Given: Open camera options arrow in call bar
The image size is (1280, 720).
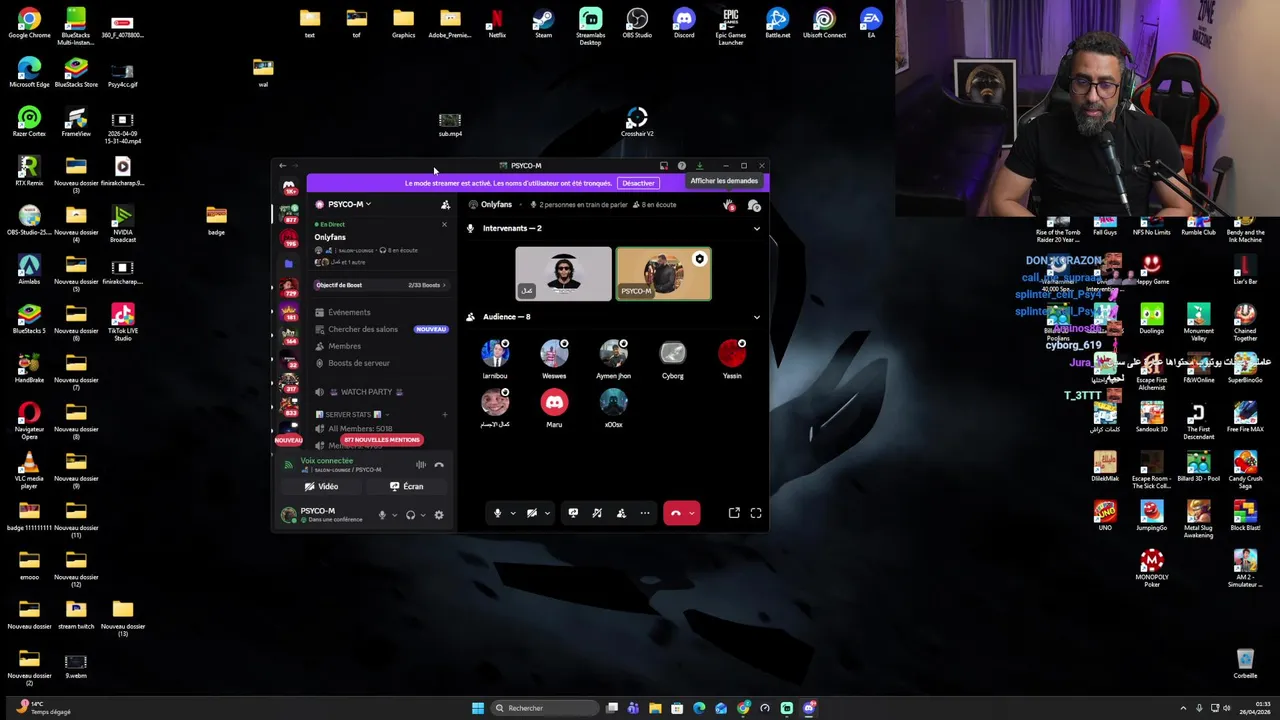Looking at the screenshot, I should tap(547, 513).
